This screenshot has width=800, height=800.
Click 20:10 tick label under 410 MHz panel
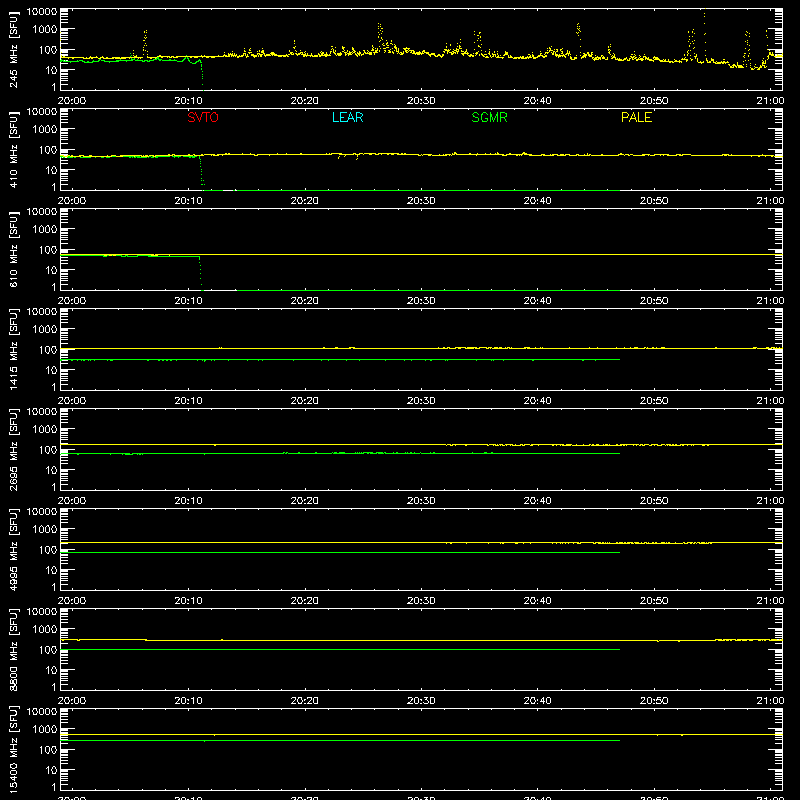tap(188, 201)
